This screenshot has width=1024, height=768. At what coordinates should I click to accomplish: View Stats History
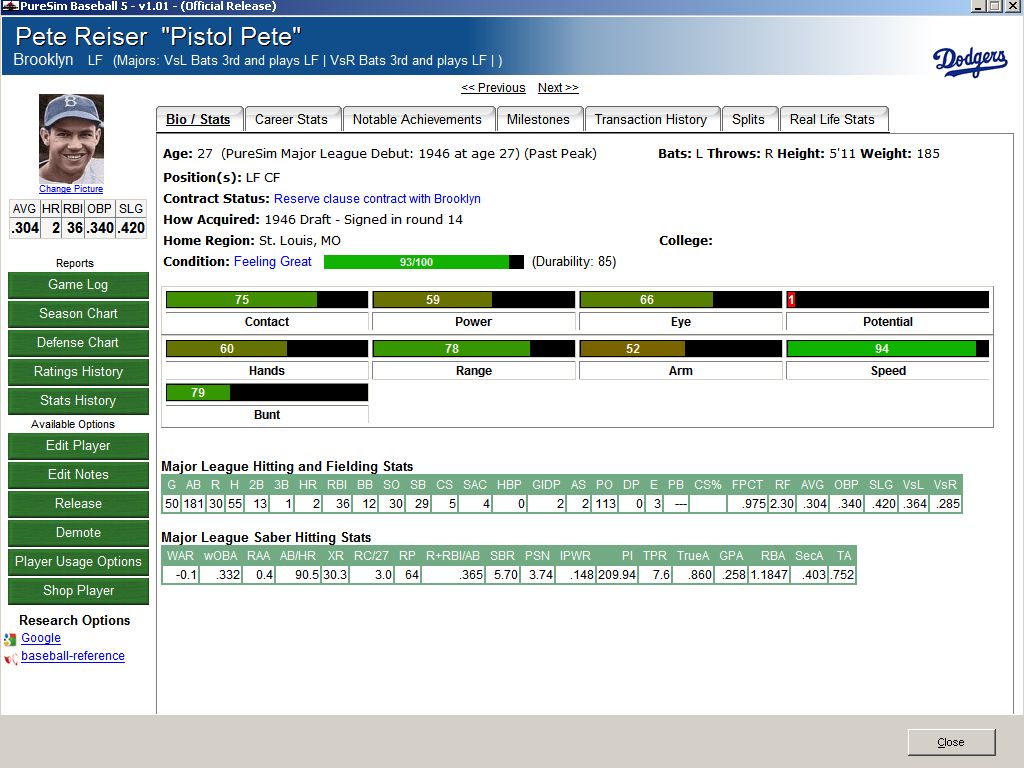coord(78,400)
